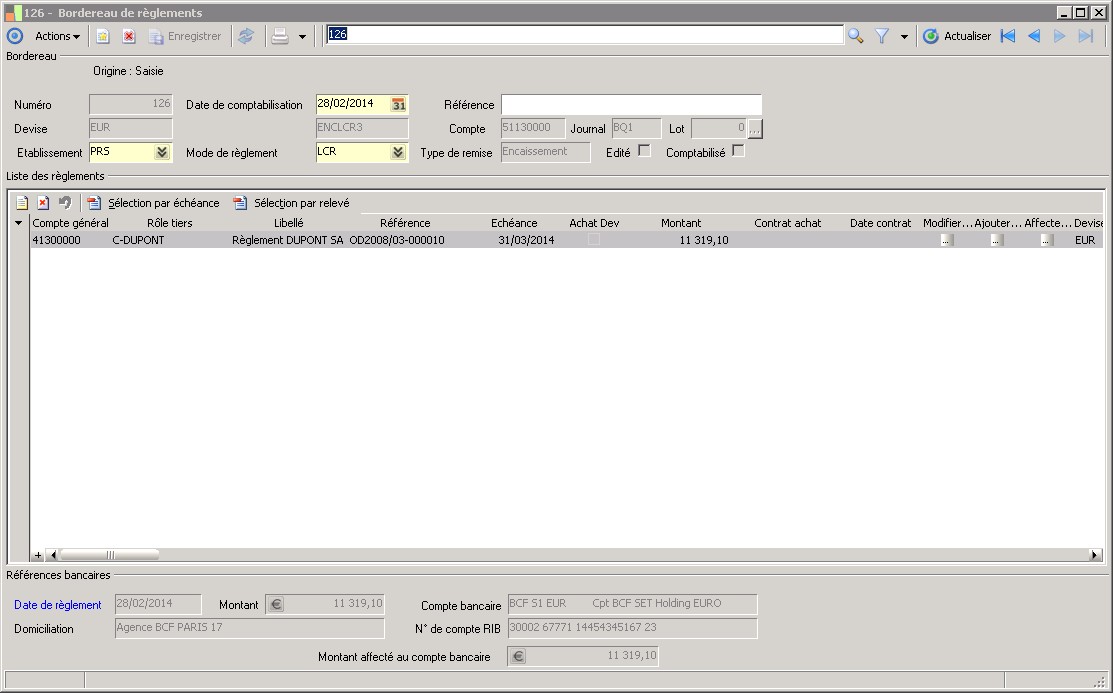This screenshot has width=1113, height=693.
Task: Click the plus button at the grid bottom-left
Action: coord(38,555)
